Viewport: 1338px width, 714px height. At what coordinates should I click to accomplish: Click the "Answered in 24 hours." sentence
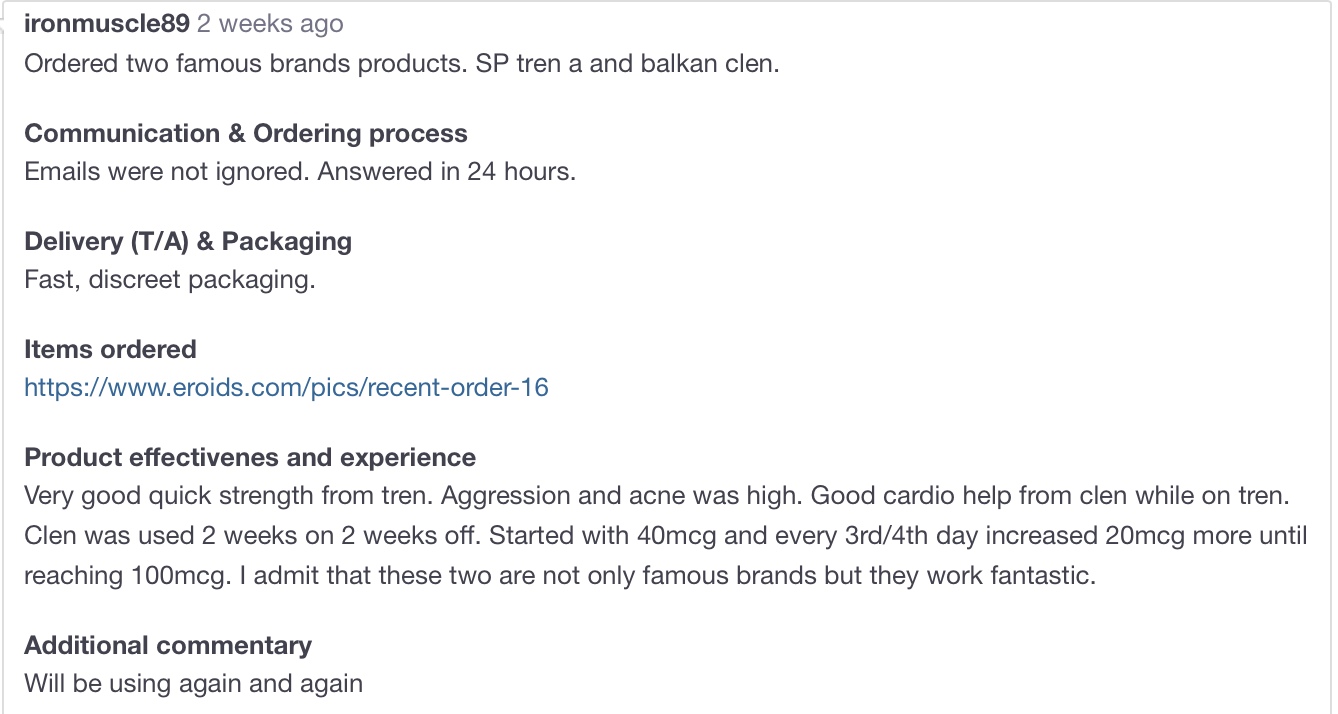tap(447, 171)
